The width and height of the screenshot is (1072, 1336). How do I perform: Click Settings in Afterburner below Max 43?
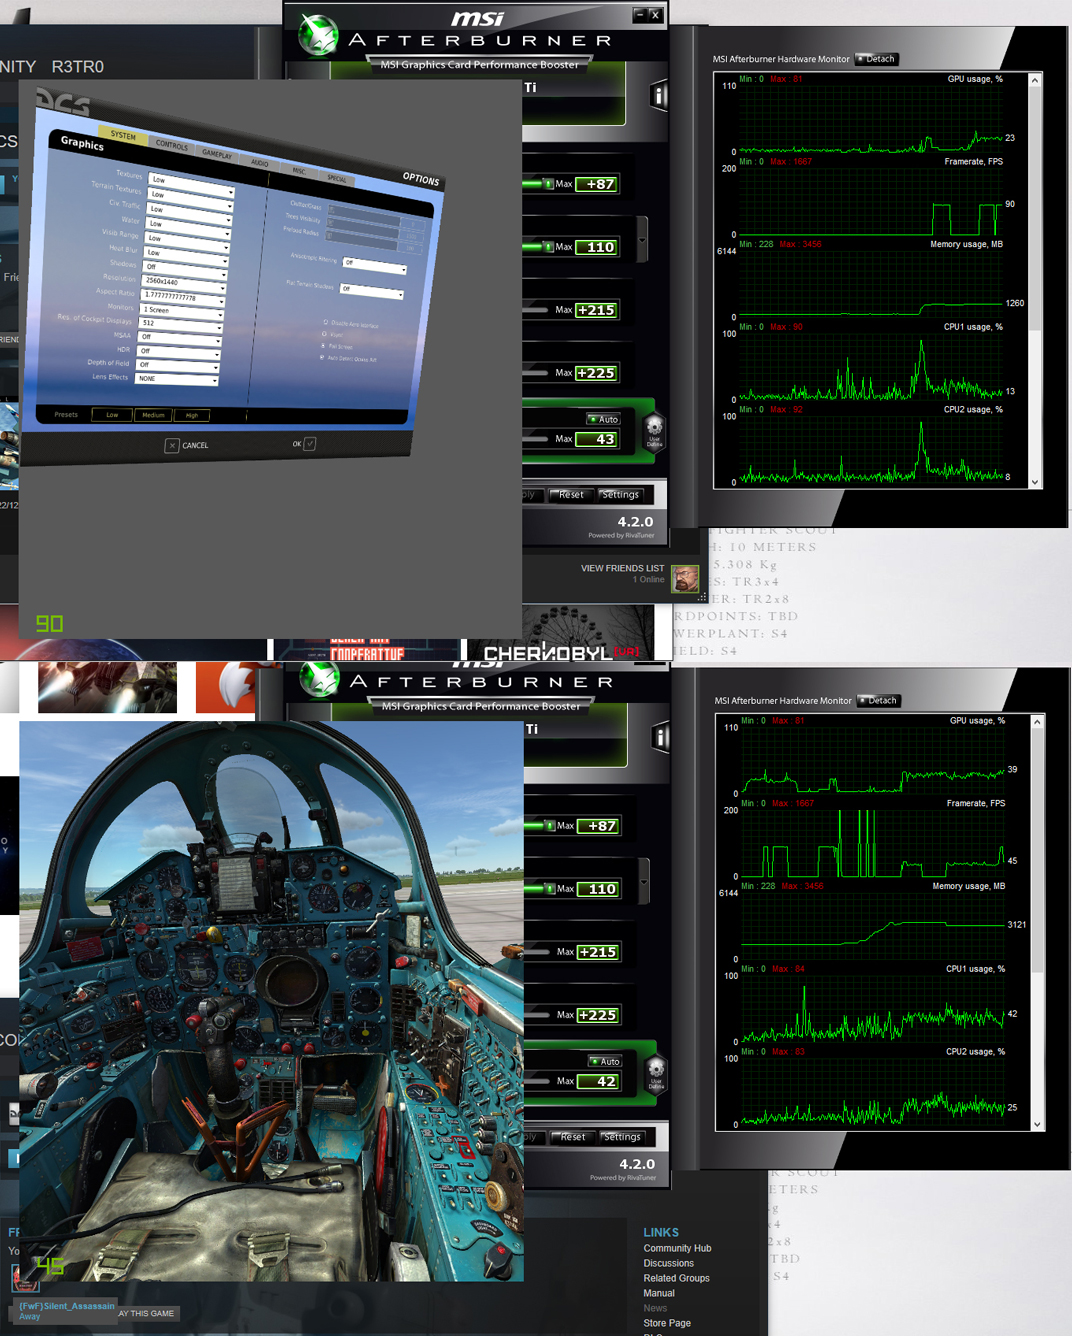(620, 495)
